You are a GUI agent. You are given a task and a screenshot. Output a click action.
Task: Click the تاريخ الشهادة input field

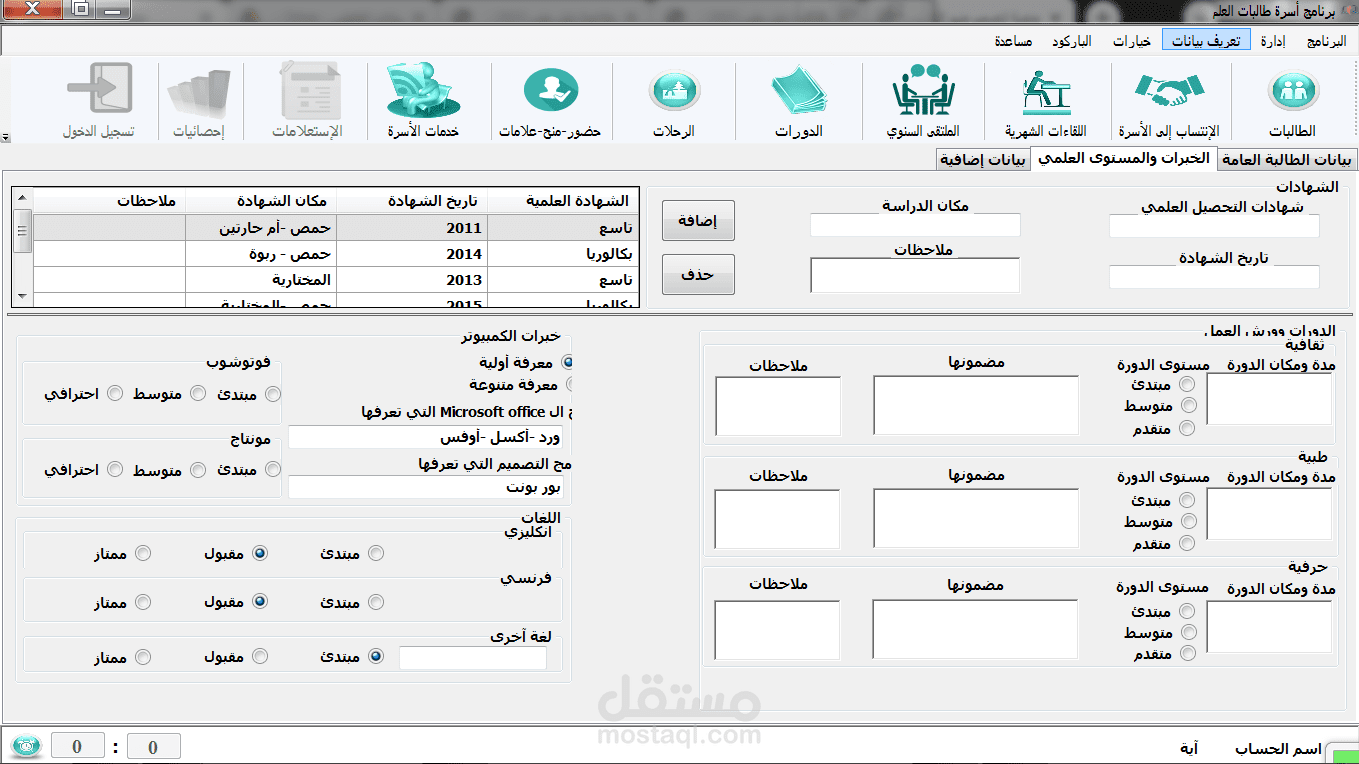pyautogui.click(x=1214, y=277)
